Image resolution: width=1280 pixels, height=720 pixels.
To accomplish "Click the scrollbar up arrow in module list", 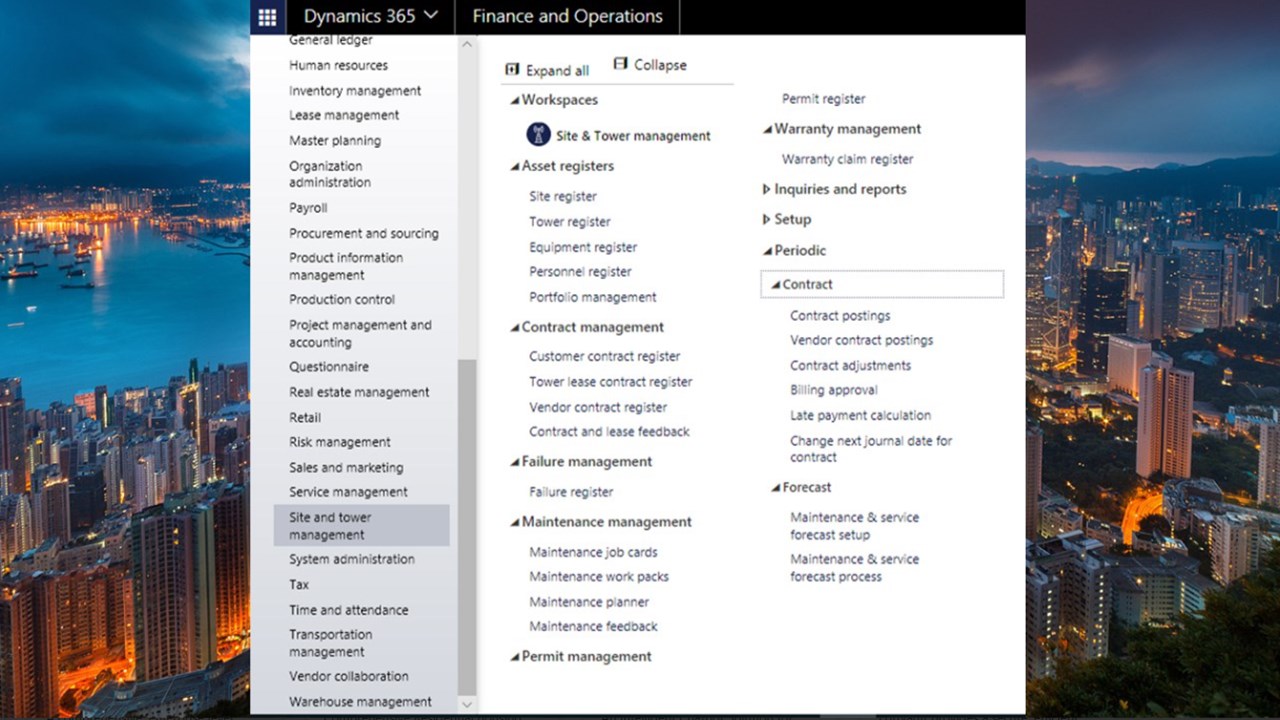I will click(x=467, y=45).
